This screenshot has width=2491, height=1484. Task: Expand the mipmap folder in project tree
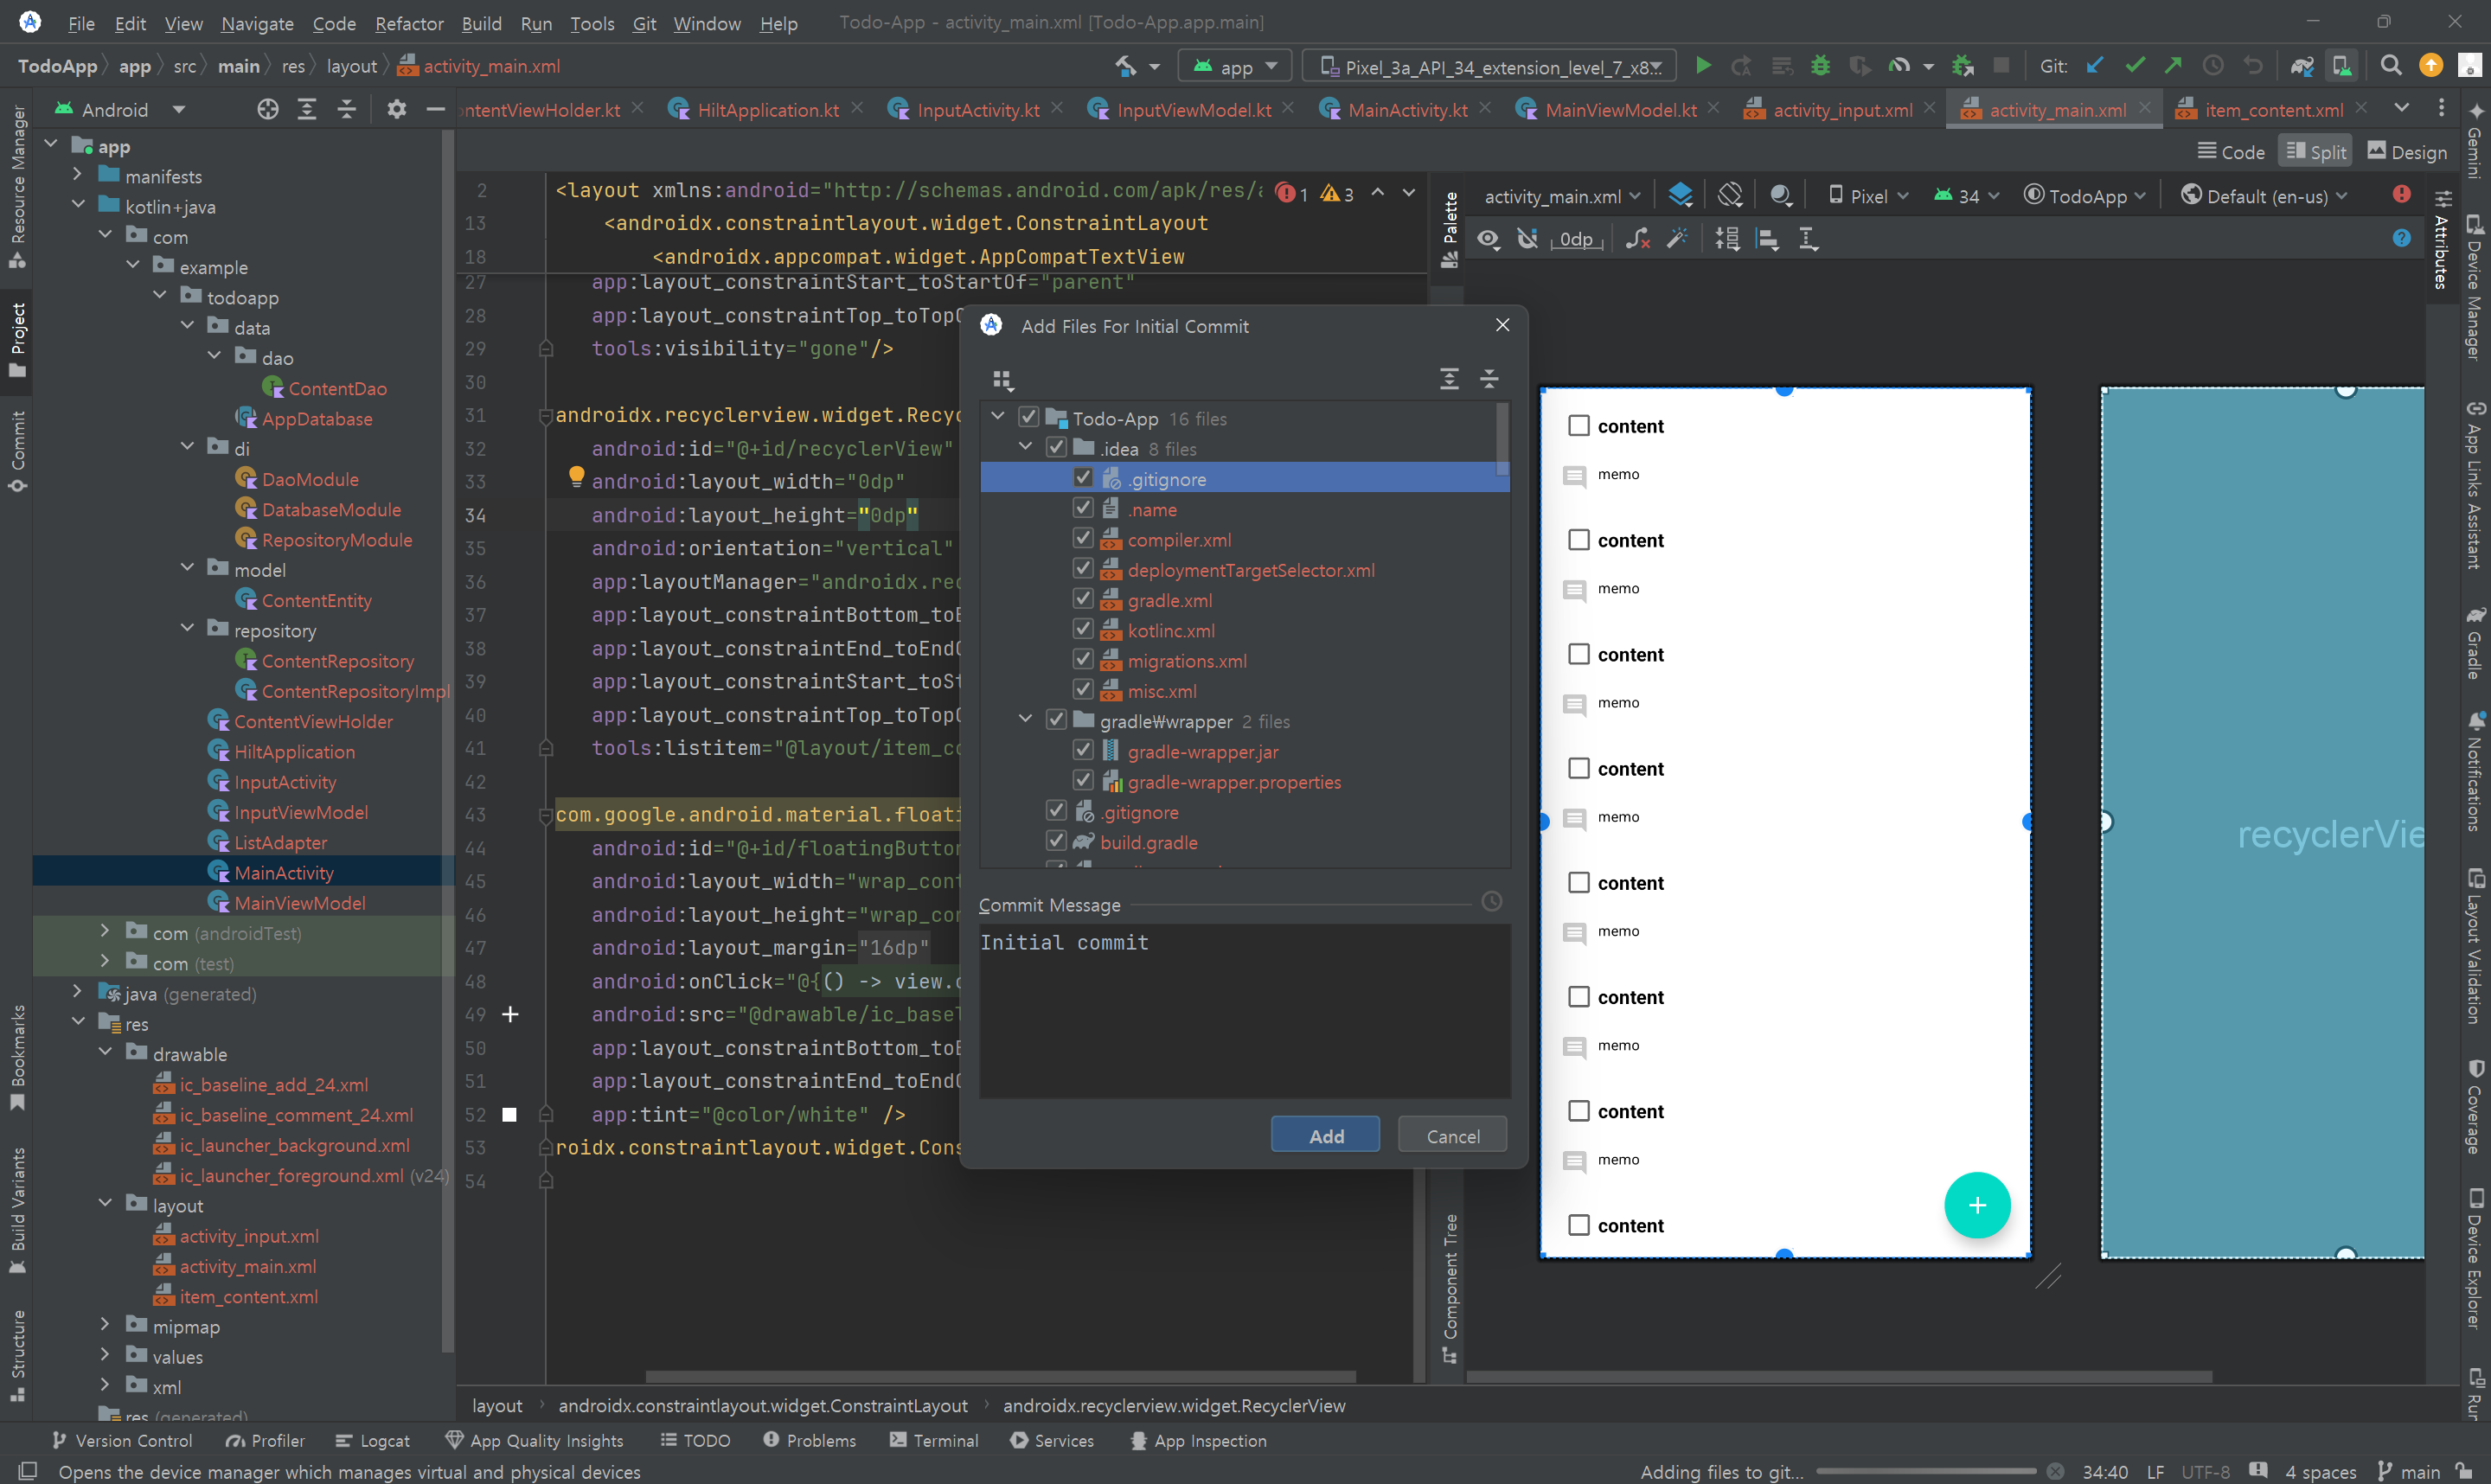[x=105, y=1326]
